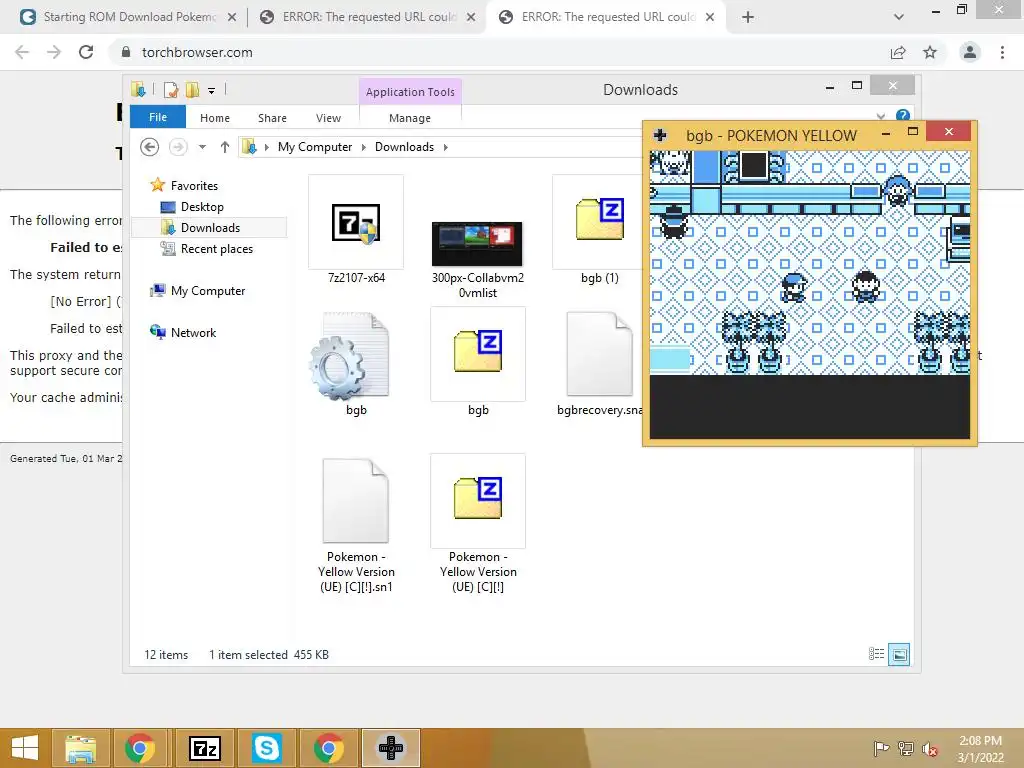Open recent locations dropdown arrow

pos(202,147)
